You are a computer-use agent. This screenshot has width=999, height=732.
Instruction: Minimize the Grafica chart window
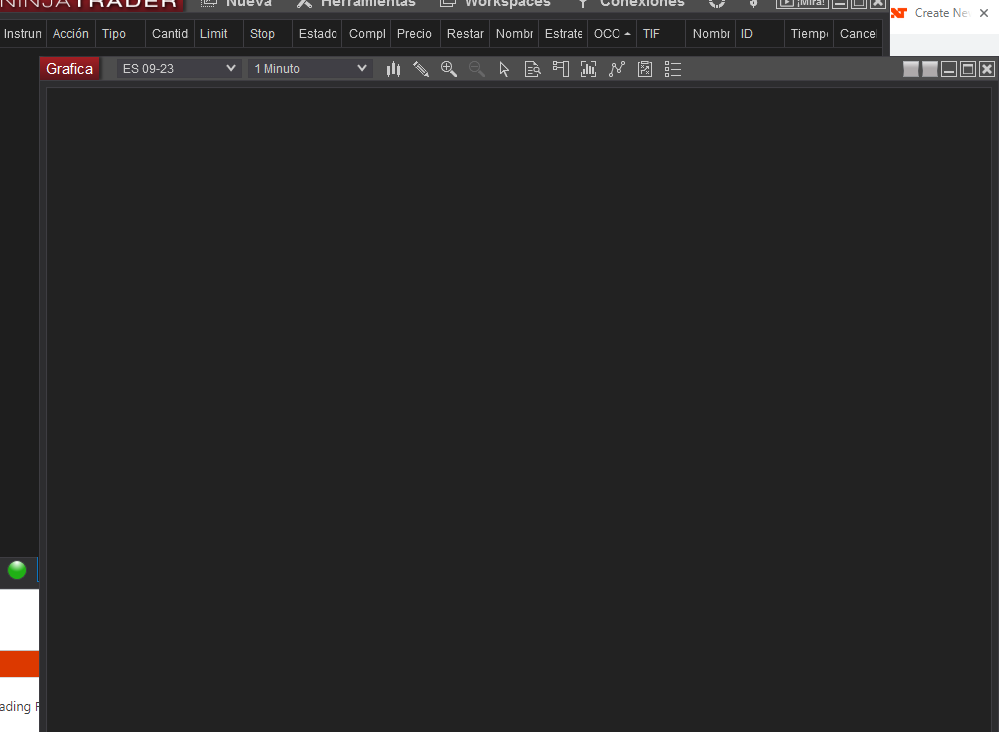(x=949, y=69)
